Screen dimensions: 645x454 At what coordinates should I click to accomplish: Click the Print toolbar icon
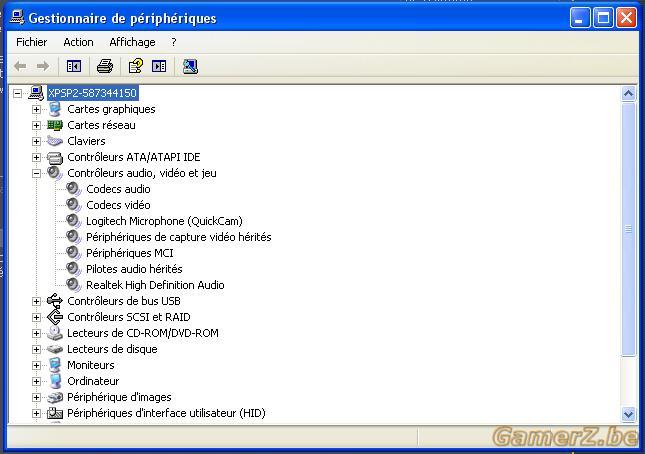tap(105, 66)
